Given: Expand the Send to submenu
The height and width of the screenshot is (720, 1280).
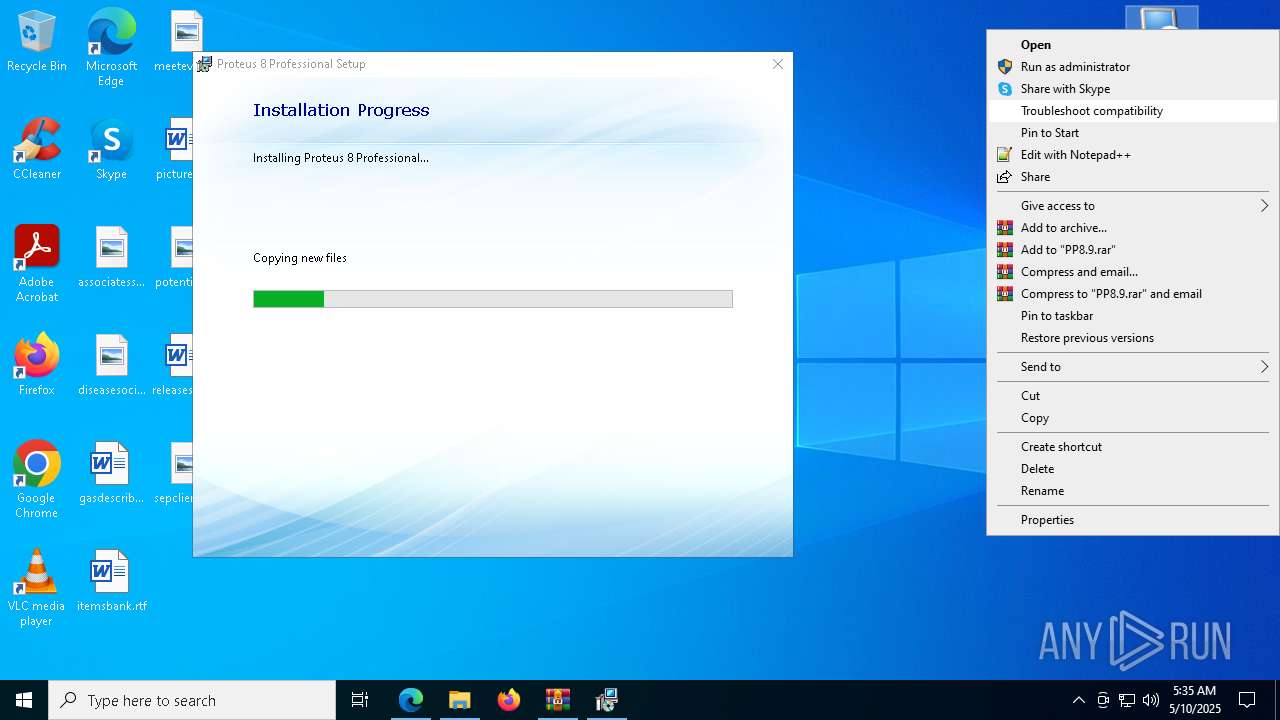Looking at the screenshot, I should pyautogui.click(x=1132, y=367).
